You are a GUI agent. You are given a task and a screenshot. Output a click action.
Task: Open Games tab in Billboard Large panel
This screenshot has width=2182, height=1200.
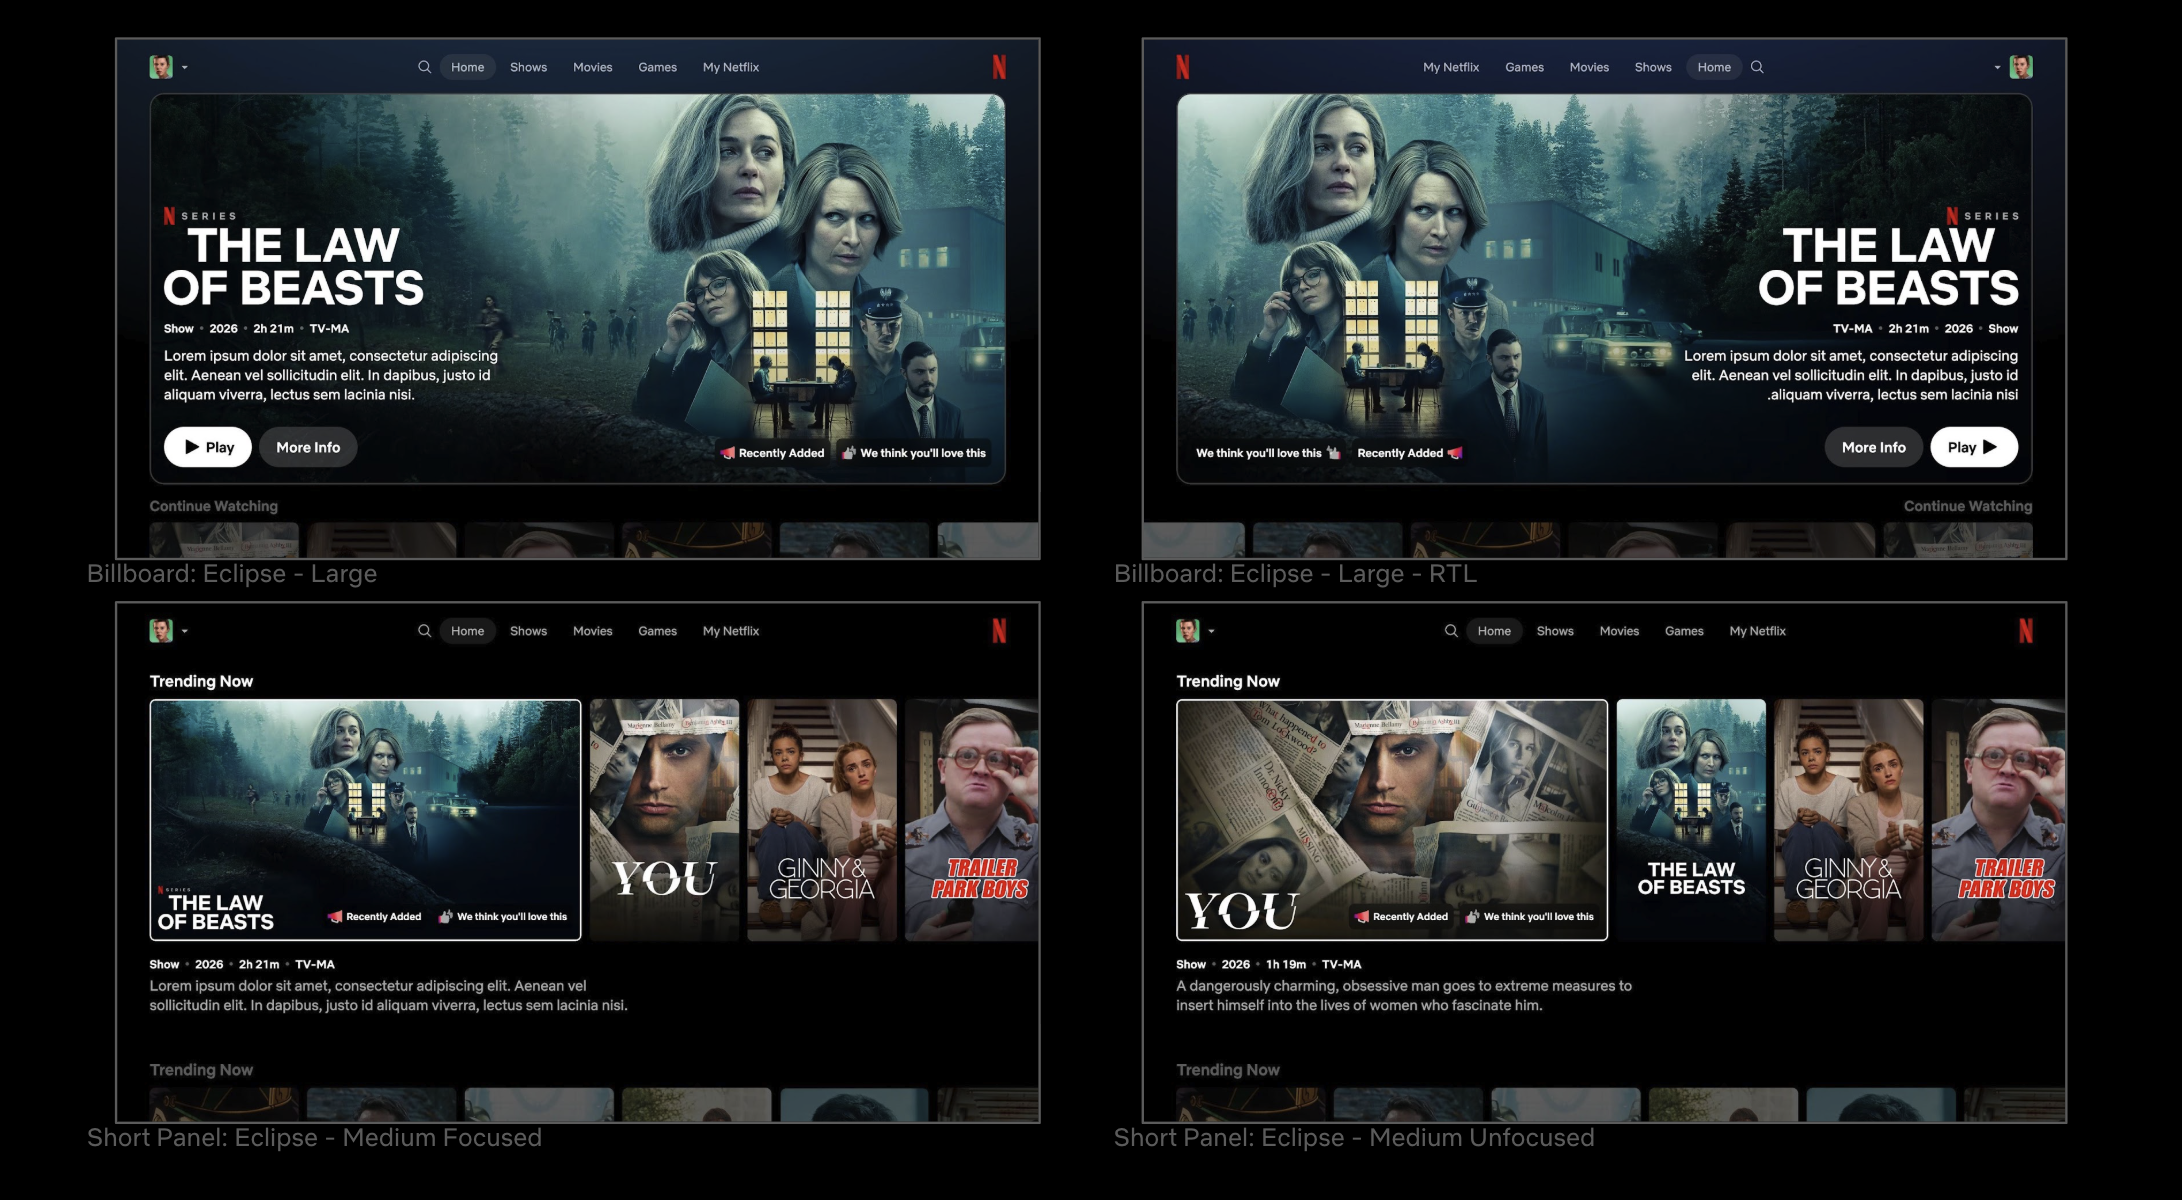pos(657,67)
